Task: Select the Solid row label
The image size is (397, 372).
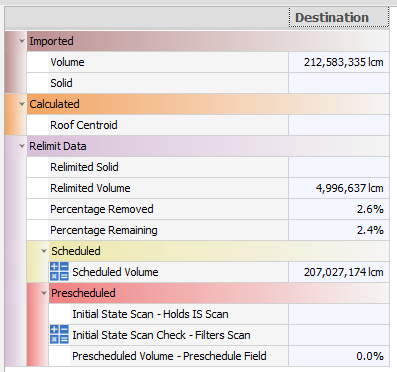Action: click(61, 83)
